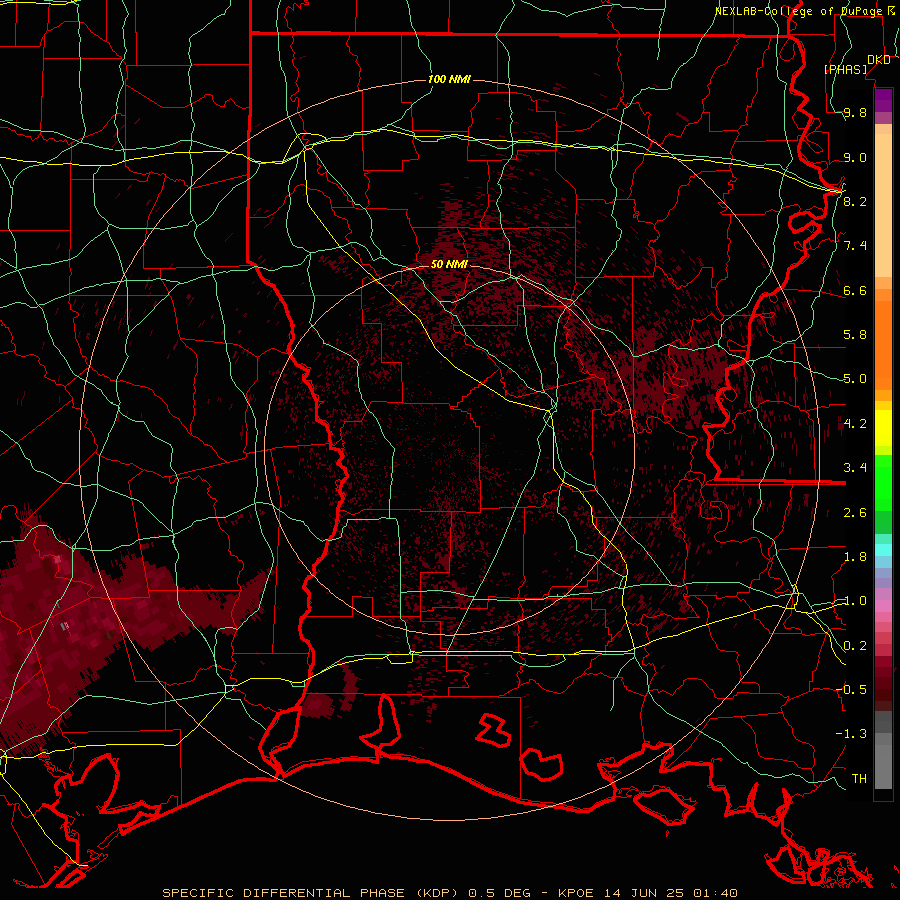Click the KPOE station identifier in caption
This screenshot has height=900, width=900.
pos(577,893)
